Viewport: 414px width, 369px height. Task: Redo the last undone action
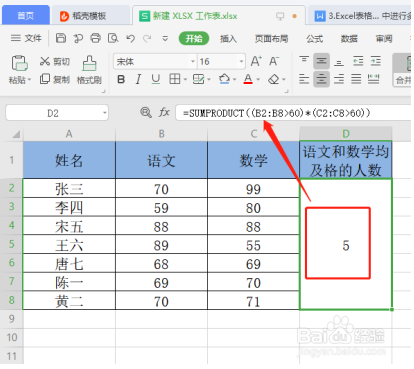point(147,39)
